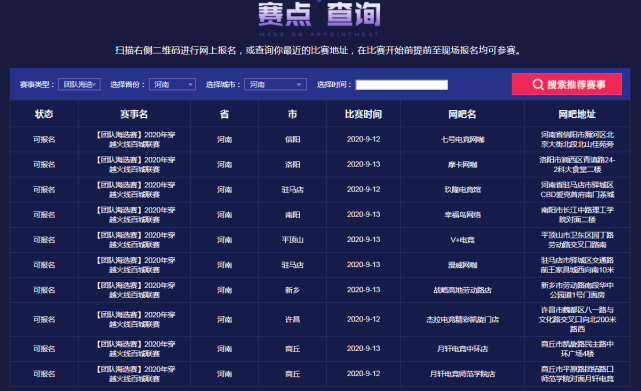
Task: Click the 可报名 status in the 洛阳 row
Action: coord(44,164)
